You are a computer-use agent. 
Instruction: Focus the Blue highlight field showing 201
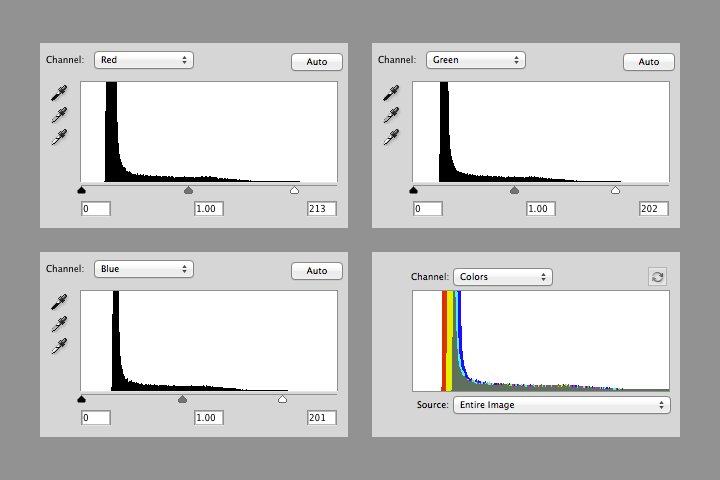[x=322, y=418]
